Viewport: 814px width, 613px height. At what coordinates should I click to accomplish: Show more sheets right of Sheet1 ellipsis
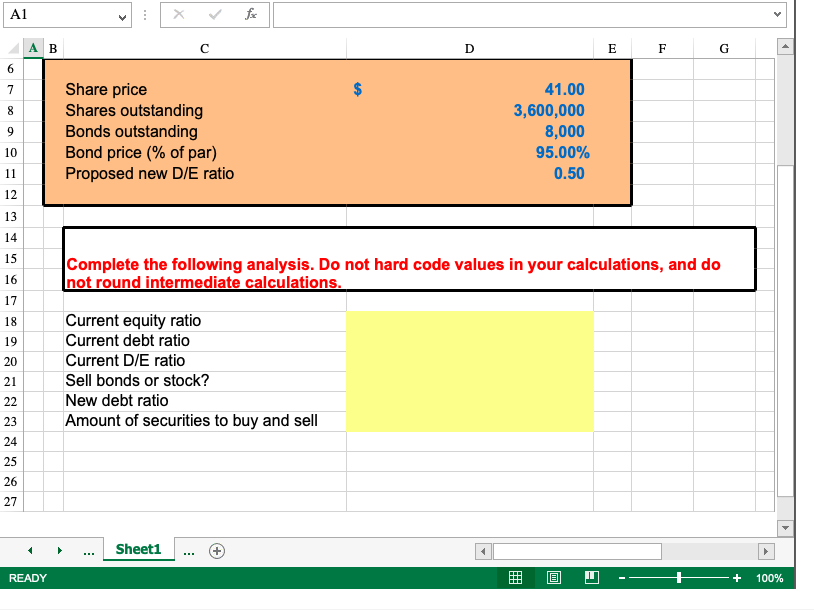click(x=189, y=552)
